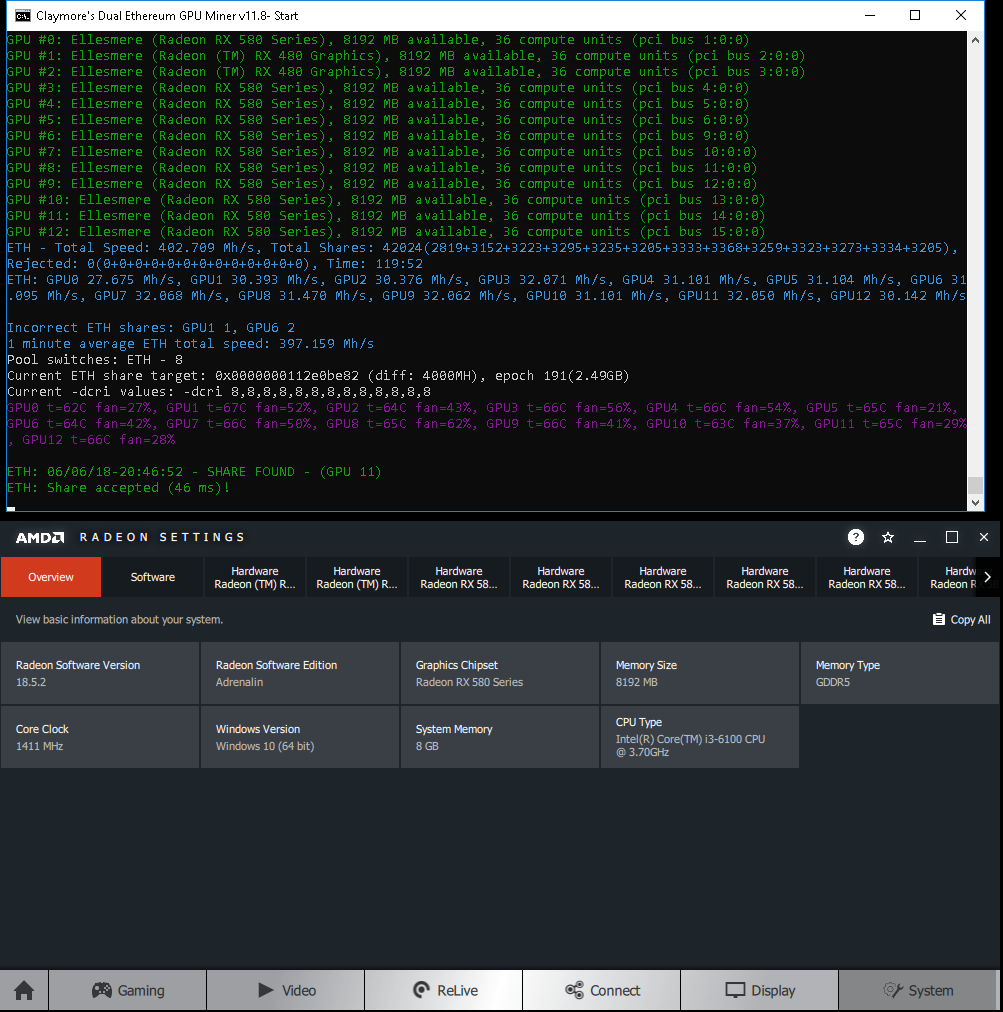The width and height of the screenshot is (1003, 1012).
Task: Open the Gaming section
Action: pyautogui.click(x=128, y=990)
